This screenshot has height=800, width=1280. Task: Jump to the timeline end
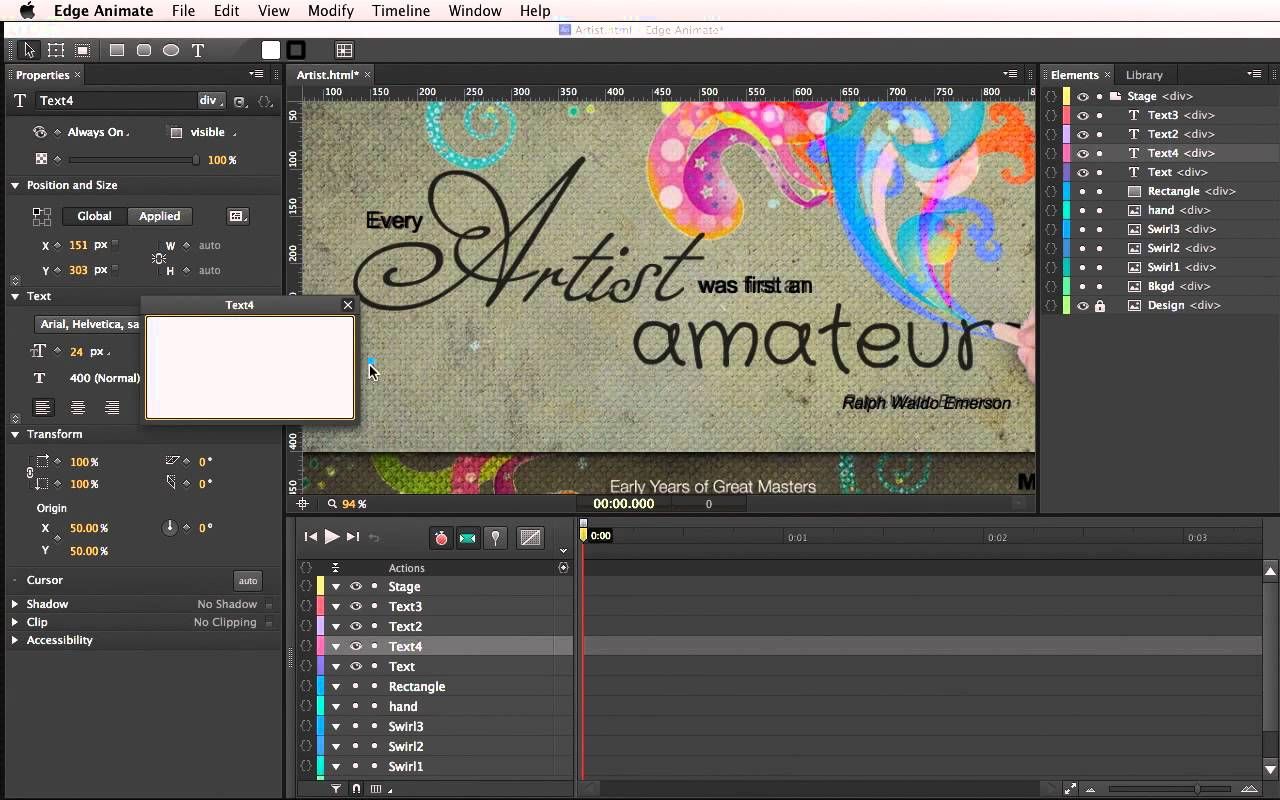click(x=352, y=537)
